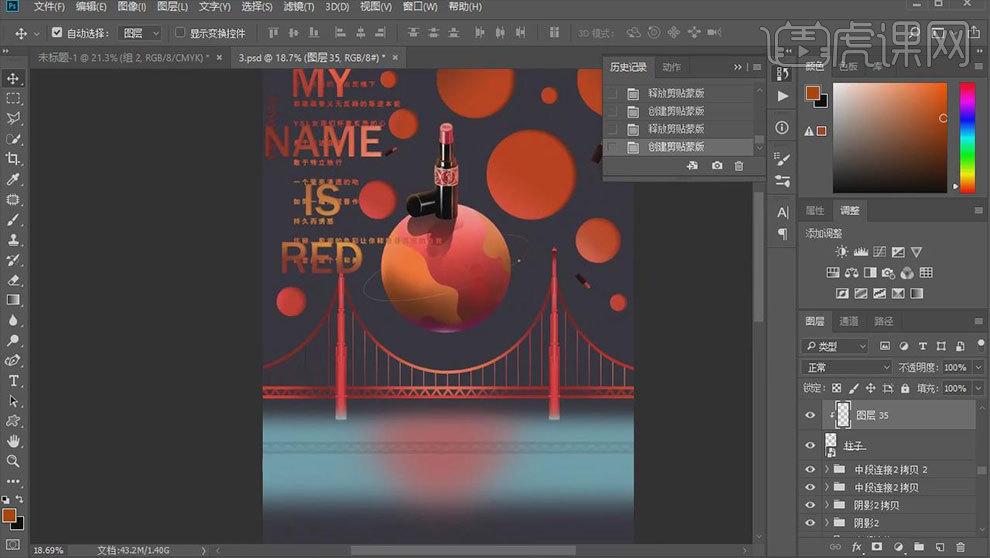The height and width of the screenshot is (558, 990).
Task: Hide the 阴影2 拷贝 group
Action: pos(810,505)
